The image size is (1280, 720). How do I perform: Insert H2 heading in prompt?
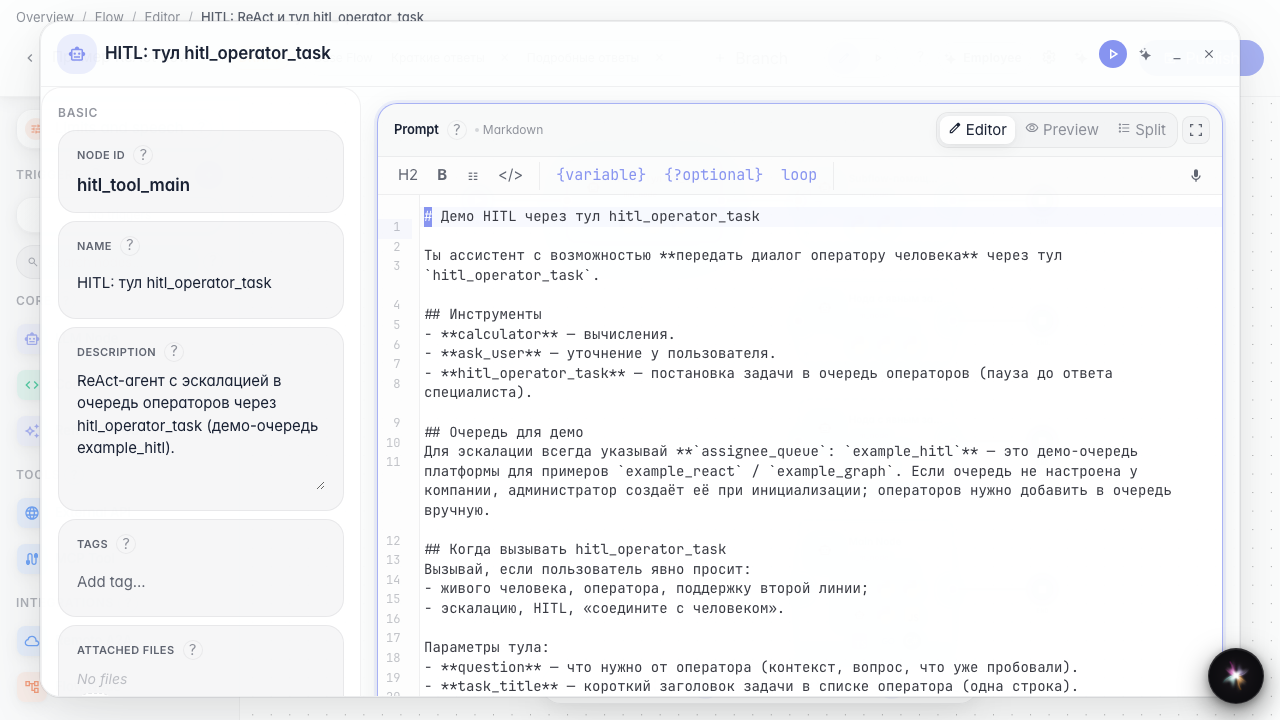(408, 175)
